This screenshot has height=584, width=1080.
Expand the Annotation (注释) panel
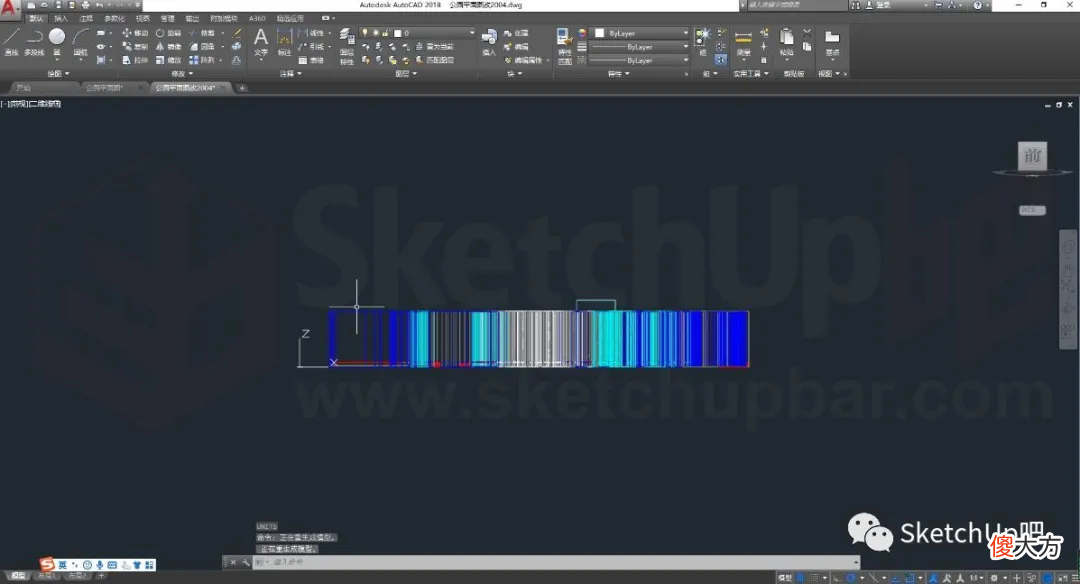(x=291, y=74)
